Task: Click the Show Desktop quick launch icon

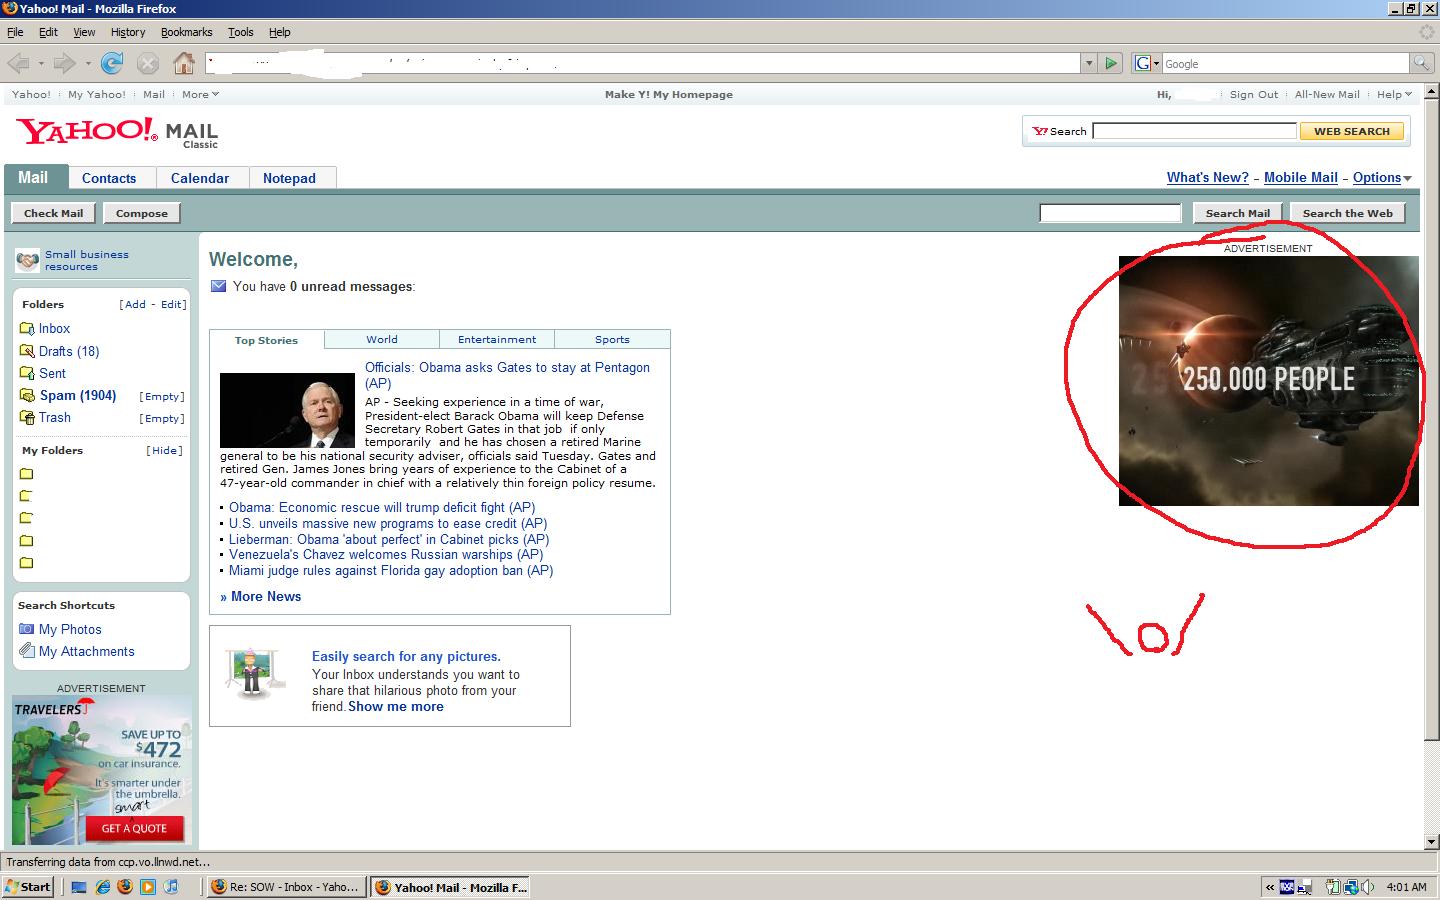Action: click(79, 886)
